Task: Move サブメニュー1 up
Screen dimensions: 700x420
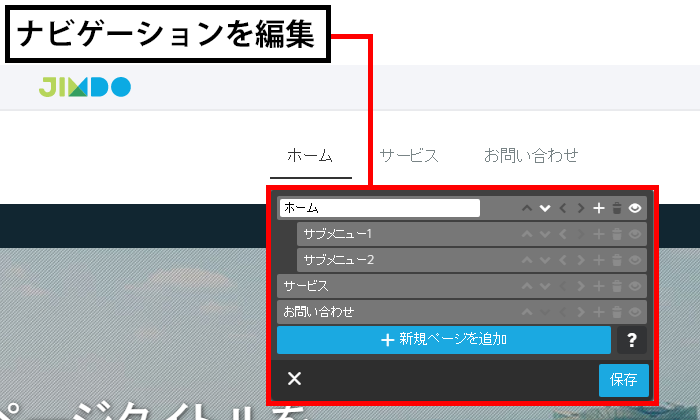Action: pos(527,234)
